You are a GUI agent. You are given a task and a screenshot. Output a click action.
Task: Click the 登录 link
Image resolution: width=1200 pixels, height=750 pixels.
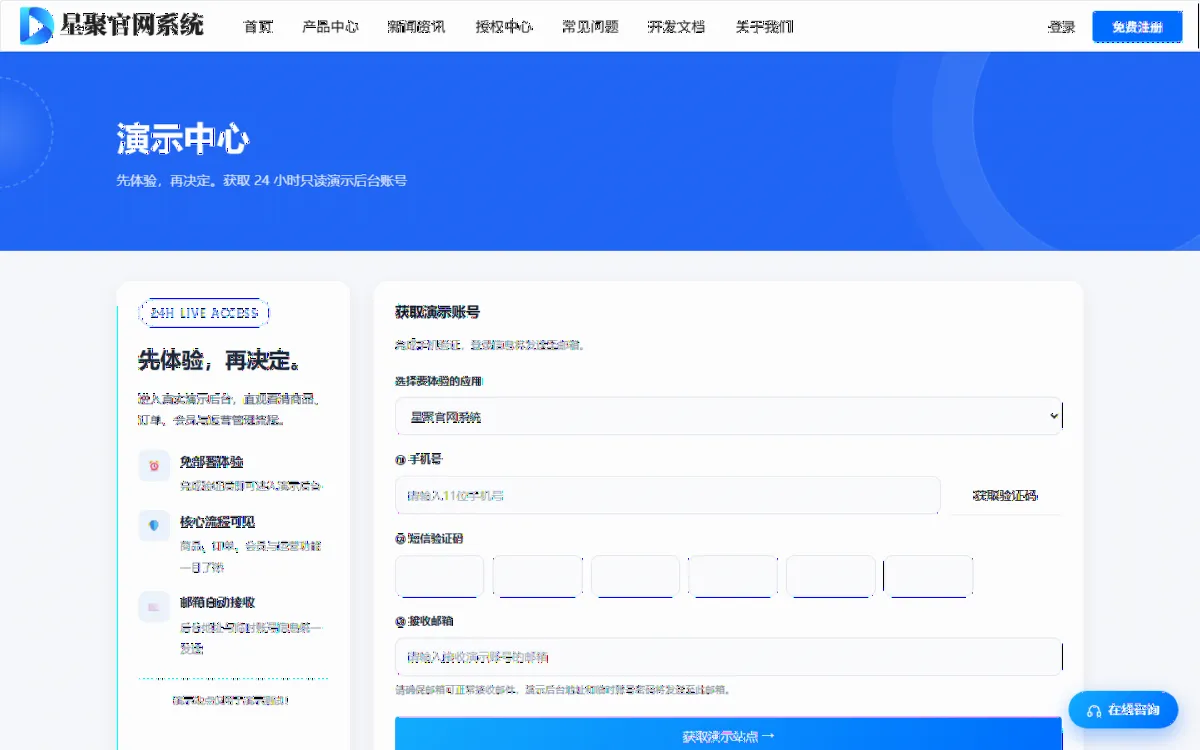pyautogui.click(x=1061, y=27)
